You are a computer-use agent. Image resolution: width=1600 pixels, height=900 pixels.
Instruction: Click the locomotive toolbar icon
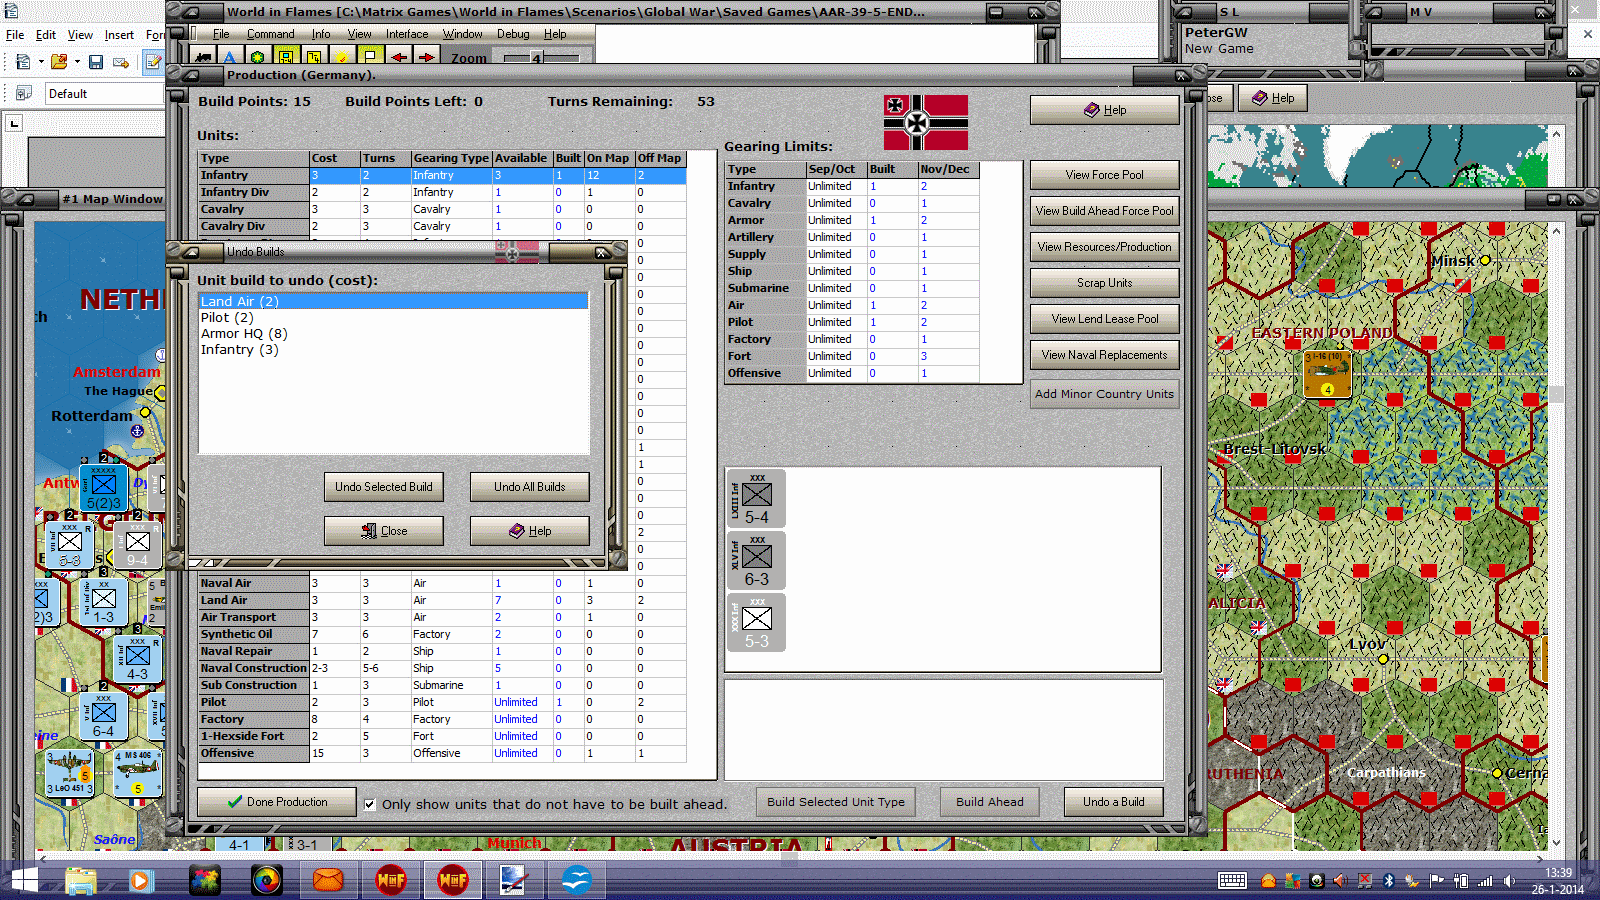(x=202, y=57)
